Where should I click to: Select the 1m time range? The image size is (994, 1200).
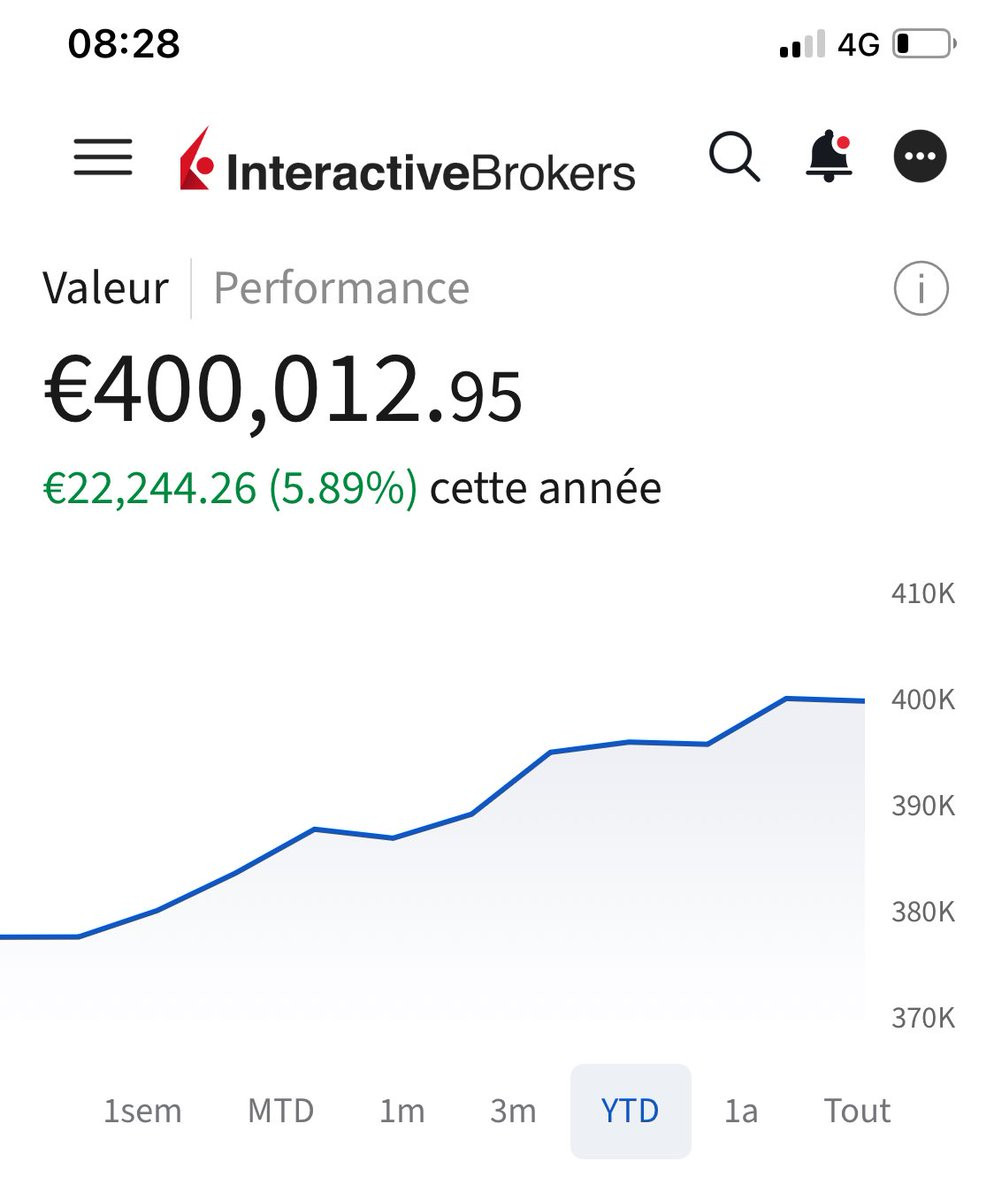coord(402,1111)
